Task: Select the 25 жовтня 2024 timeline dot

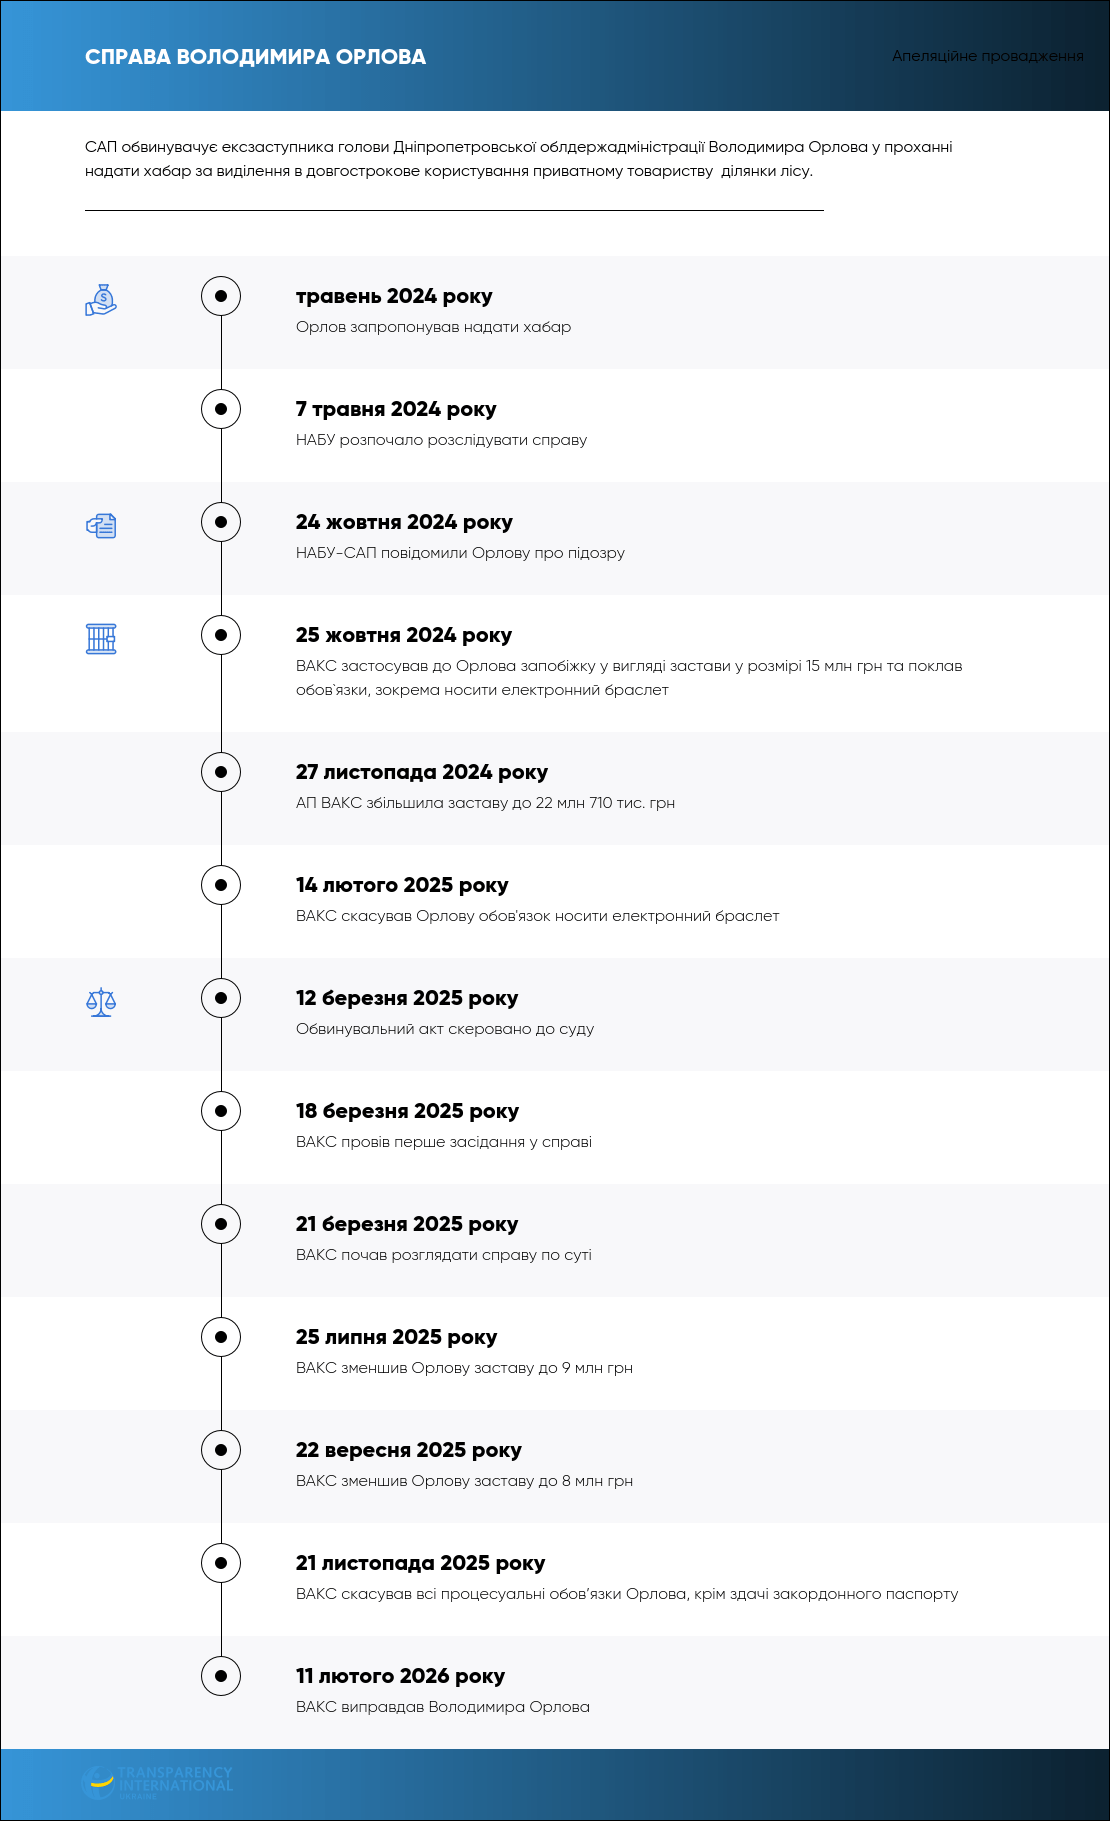Action: 221,635
